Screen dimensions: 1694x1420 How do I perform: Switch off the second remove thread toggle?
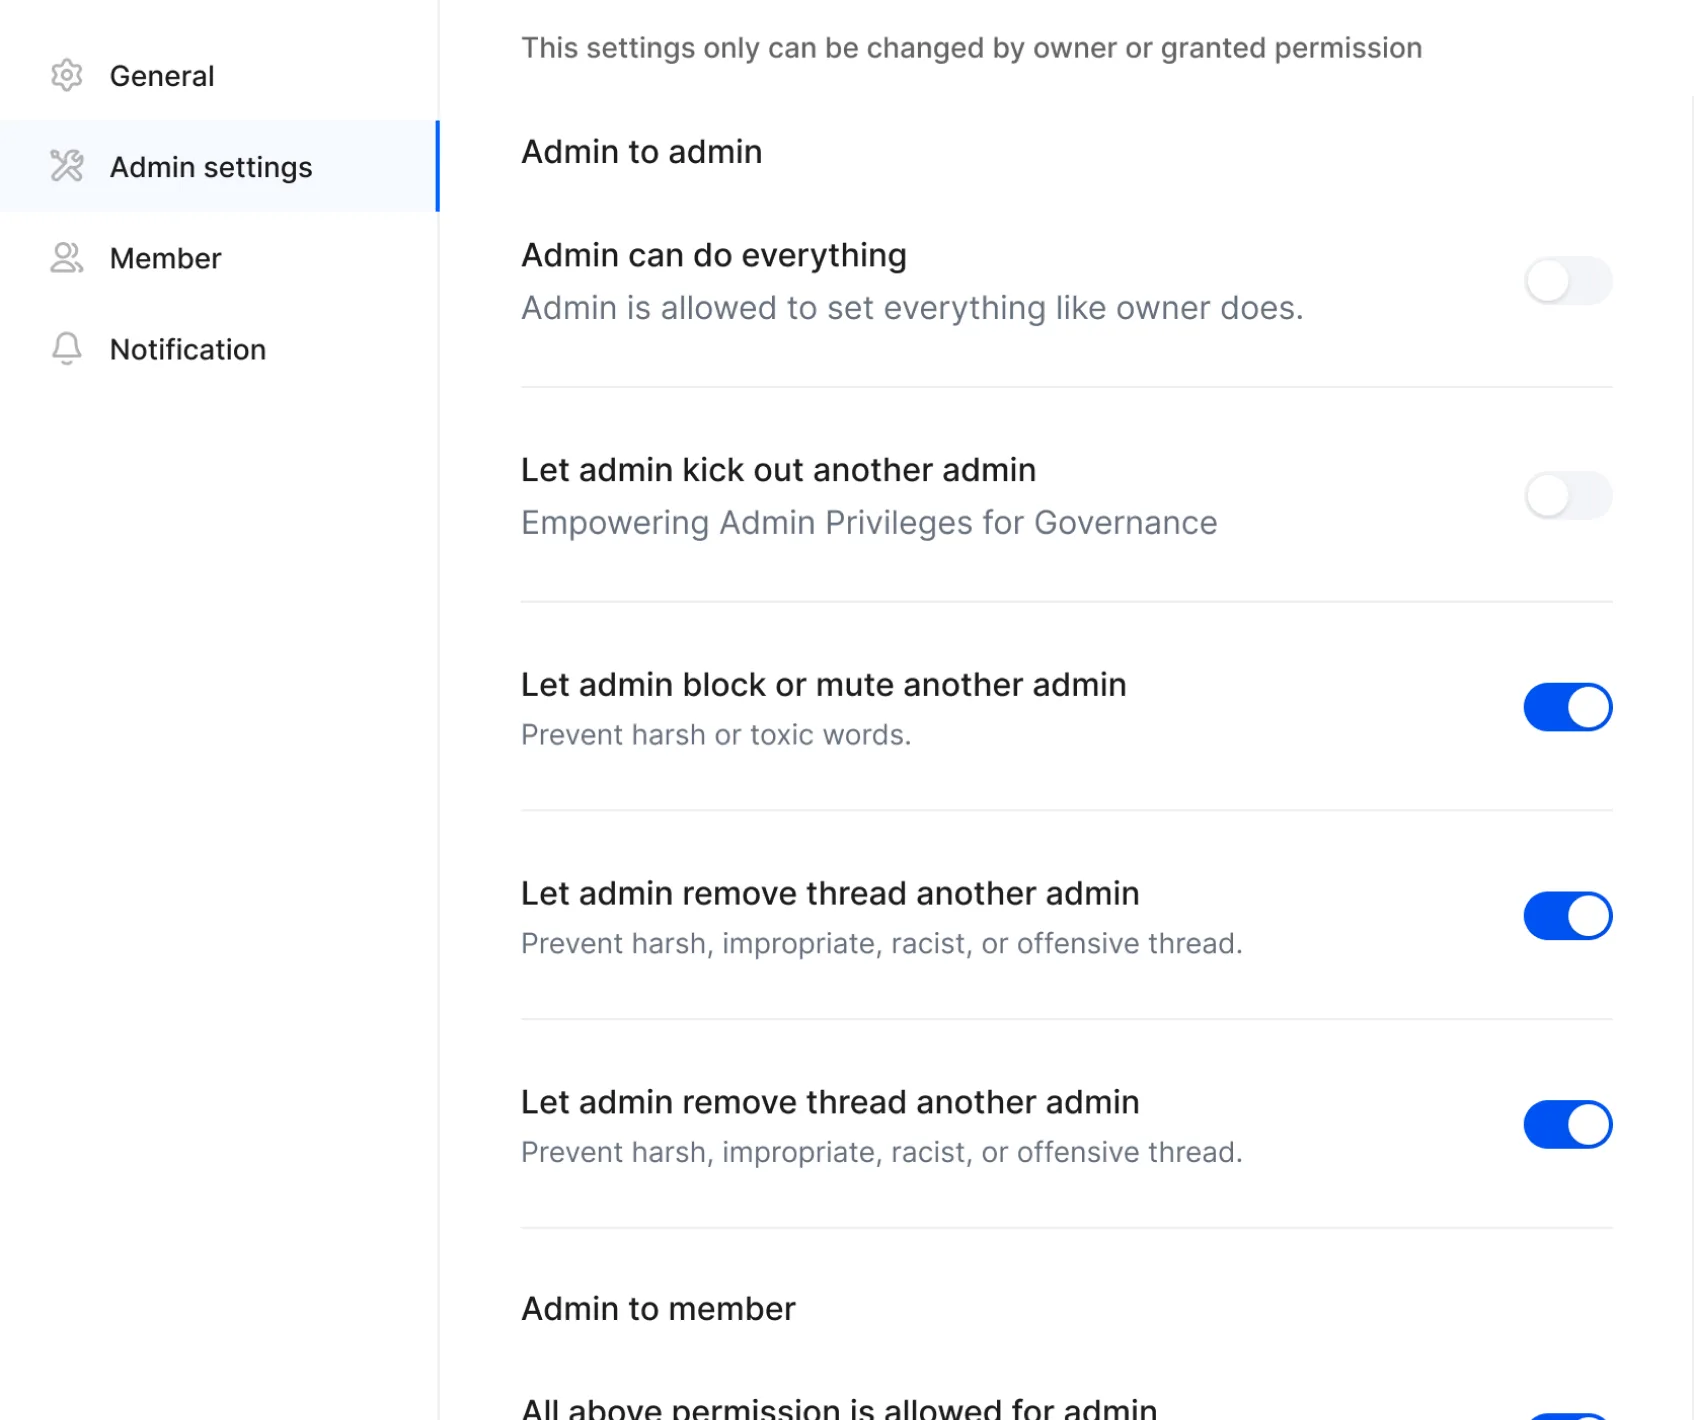[1567, 1125]
